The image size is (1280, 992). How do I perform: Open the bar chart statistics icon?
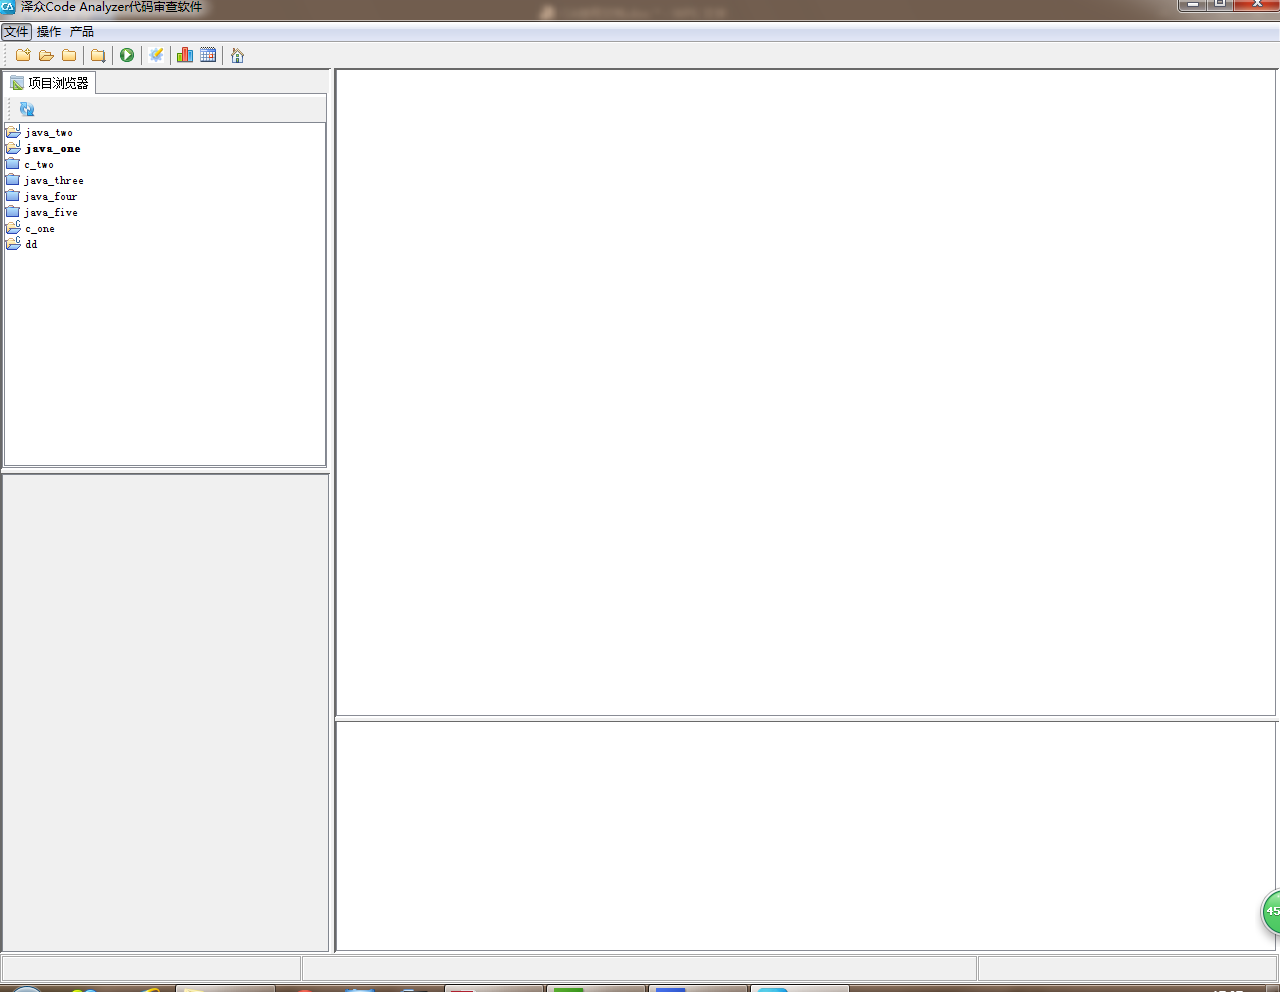(x=185, y=55)
